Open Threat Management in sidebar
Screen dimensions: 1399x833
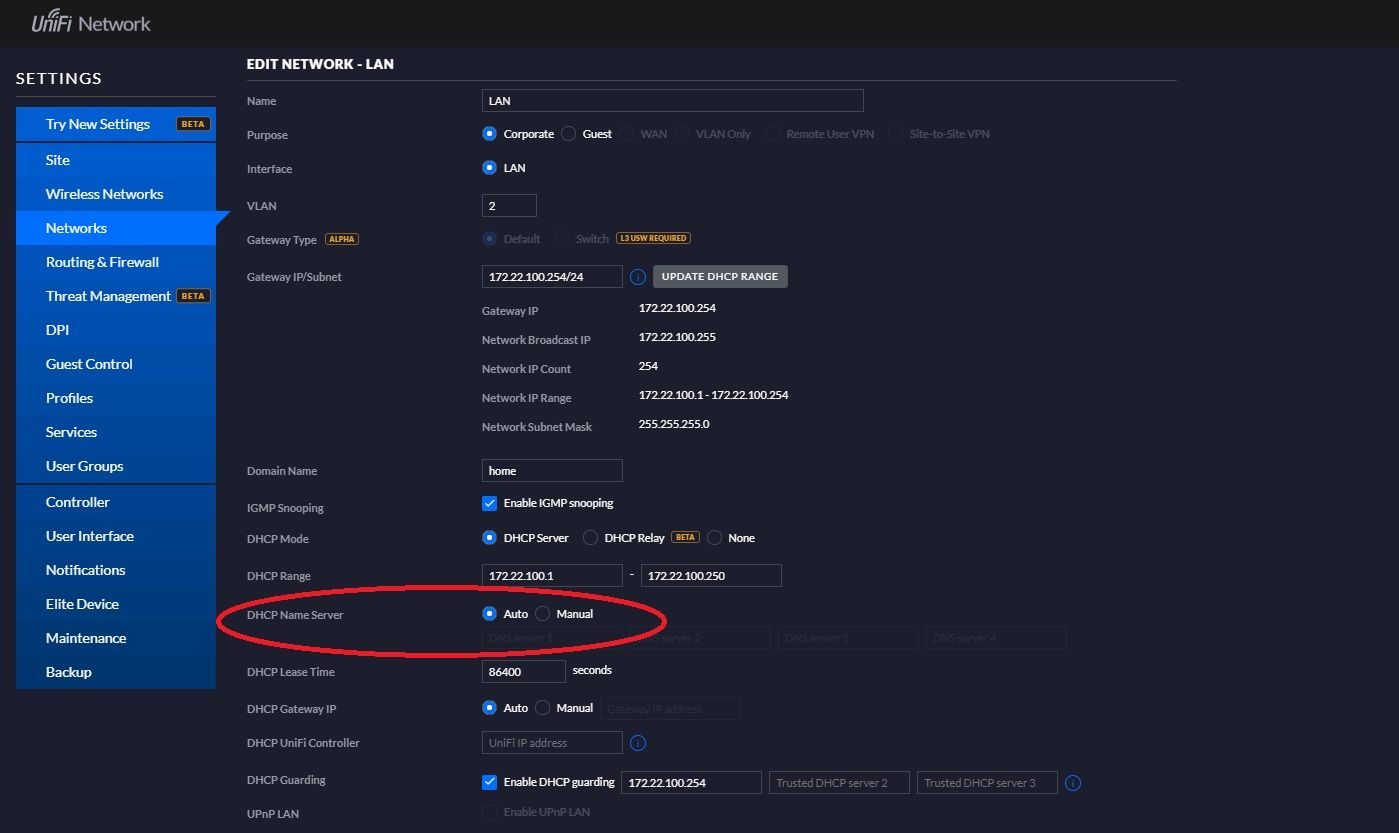point(108,296)
